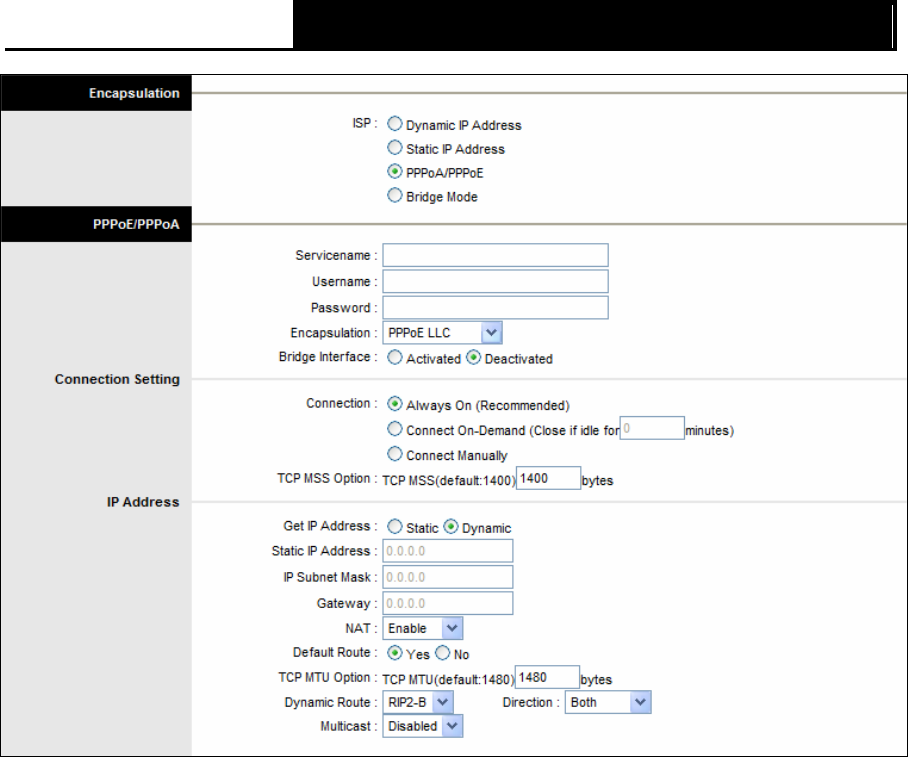Set Default Route to No

click(442, 653)
